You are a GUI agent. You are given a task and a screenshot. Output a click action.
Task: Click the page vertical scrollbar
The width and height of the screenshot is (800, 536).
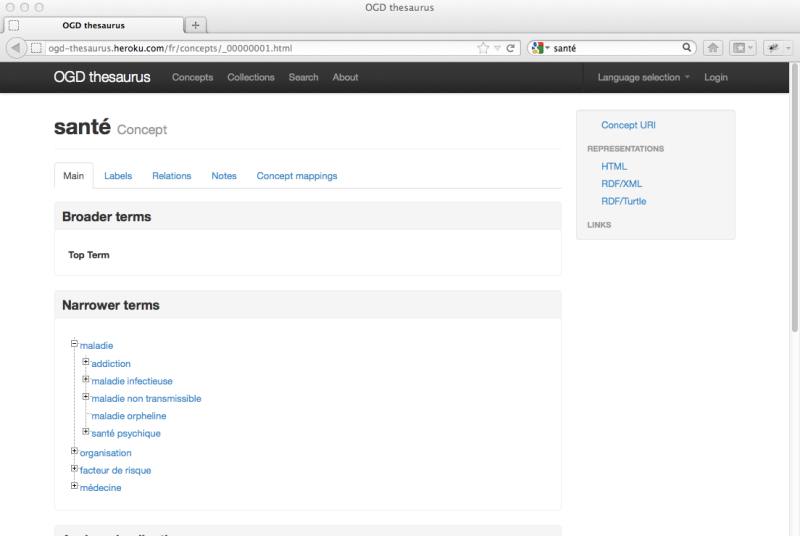pos(794,198)
